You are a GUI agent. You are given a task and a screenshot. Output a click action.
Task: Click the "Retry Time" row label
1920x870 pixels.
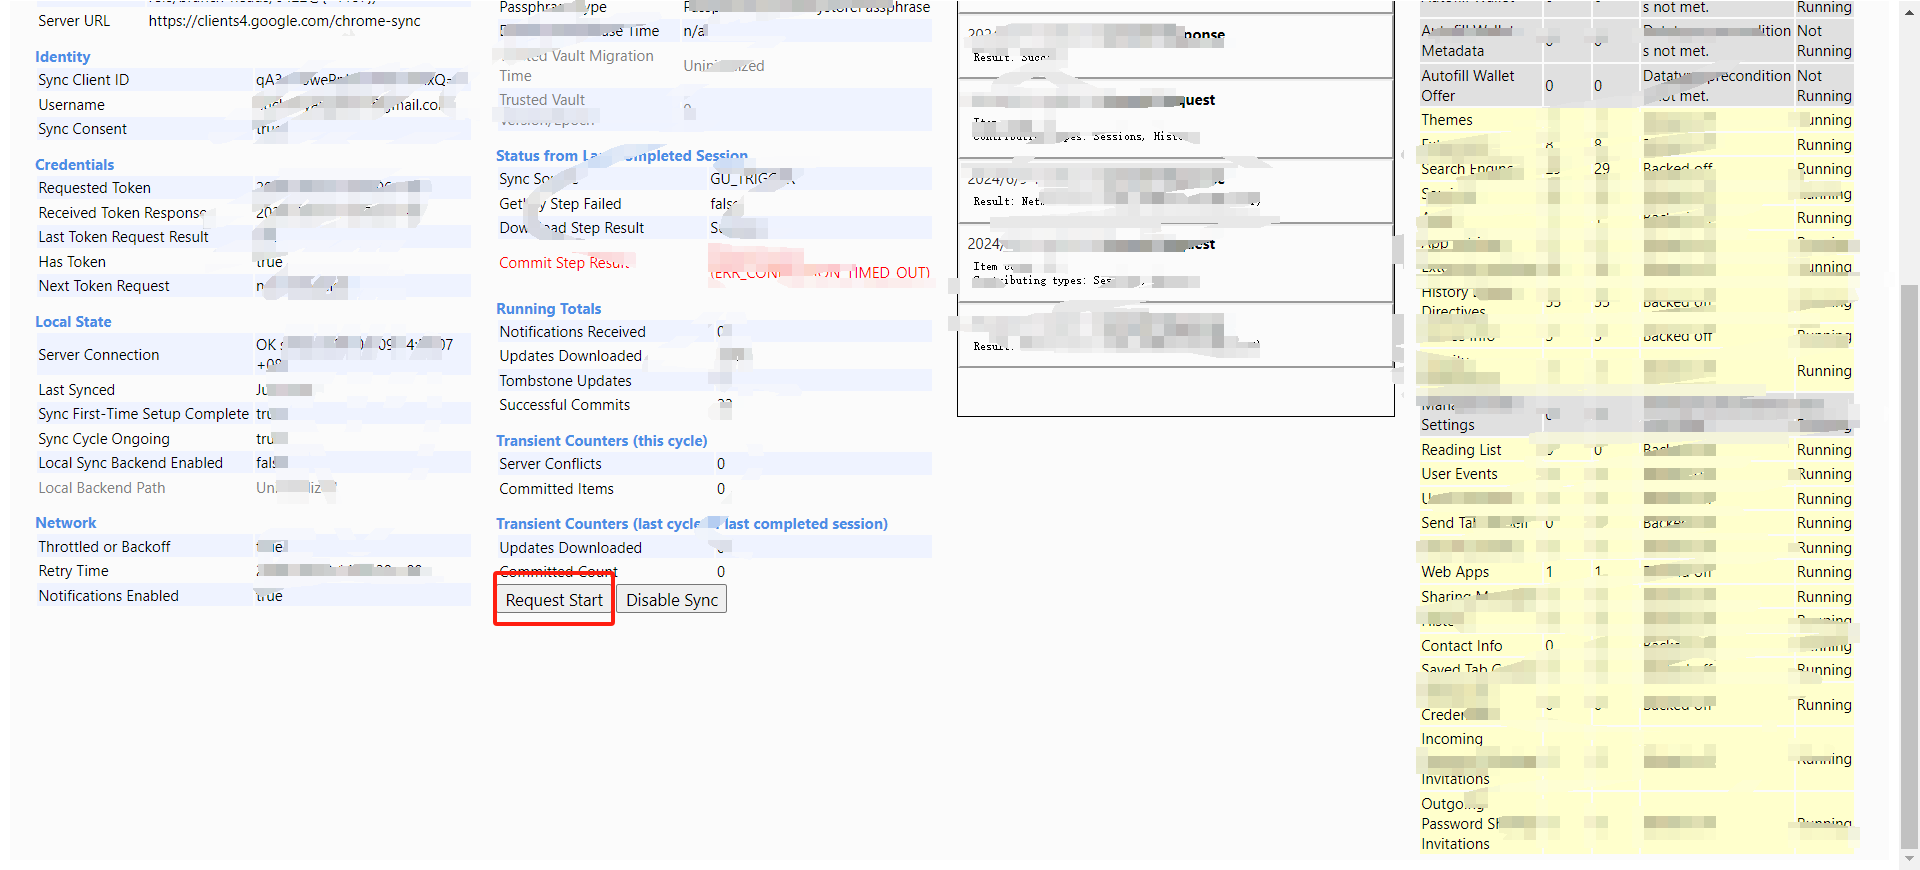(73, 571)
